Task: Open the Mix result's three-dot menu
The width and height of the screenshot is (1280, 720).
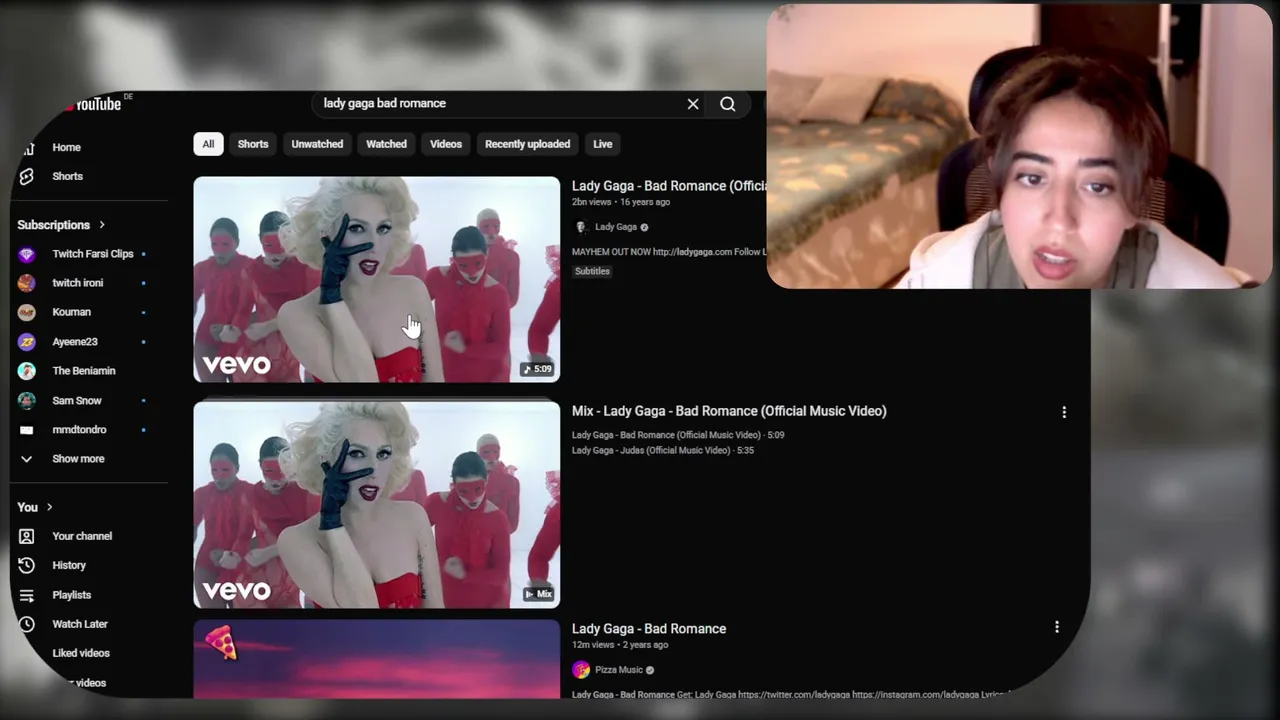Action: click(x=1064, y=412)
